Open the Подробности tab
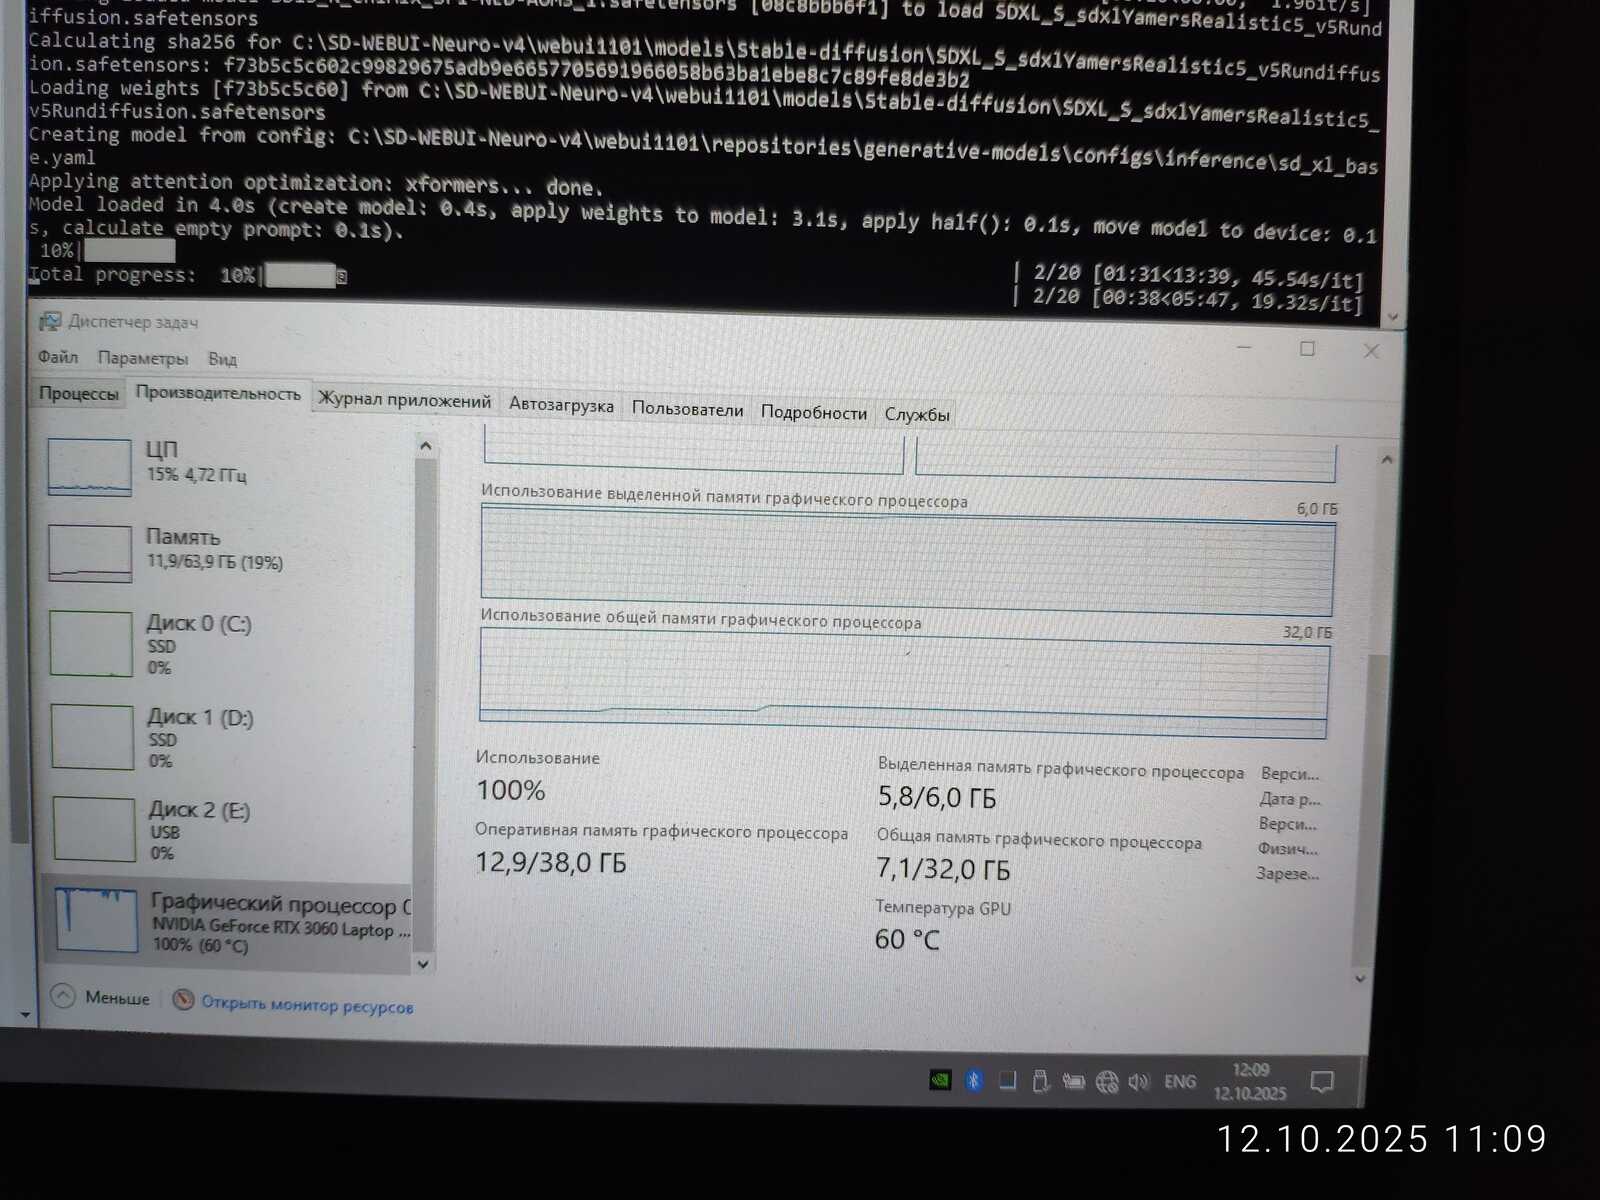This screenshot has height=1200, width=1600. coord(814,413)
